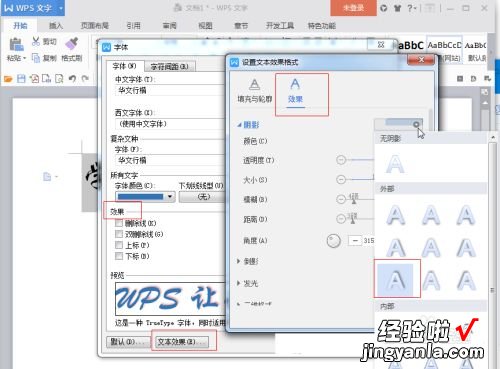Image resolution: width=500 pixels, height=369 pixels.
Task: Click the 默认 default button
Action: click(128, 342)
